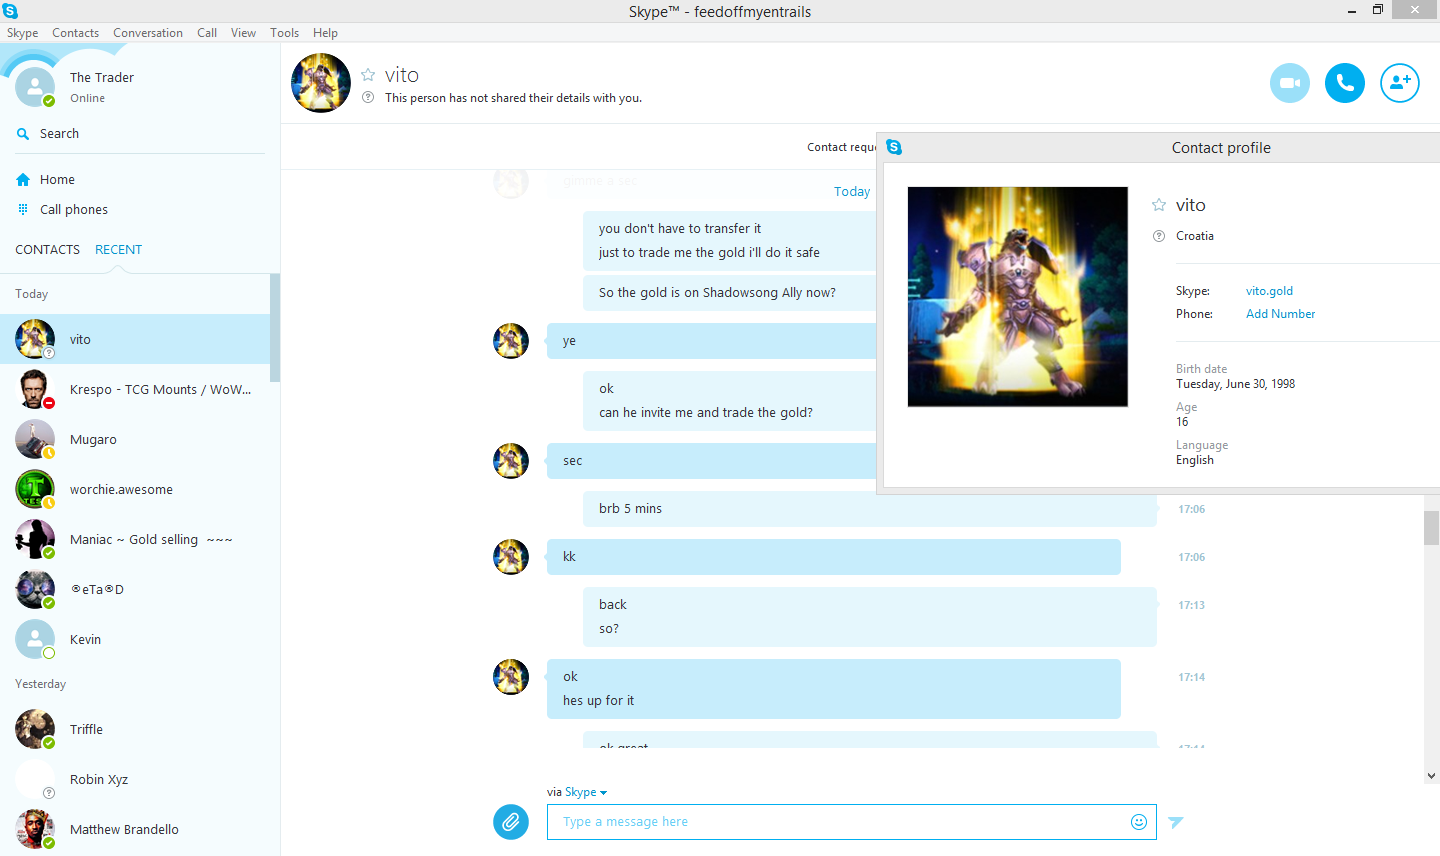Start a video call with vito
The image size is (1440, 856).
click(1290, 83)
